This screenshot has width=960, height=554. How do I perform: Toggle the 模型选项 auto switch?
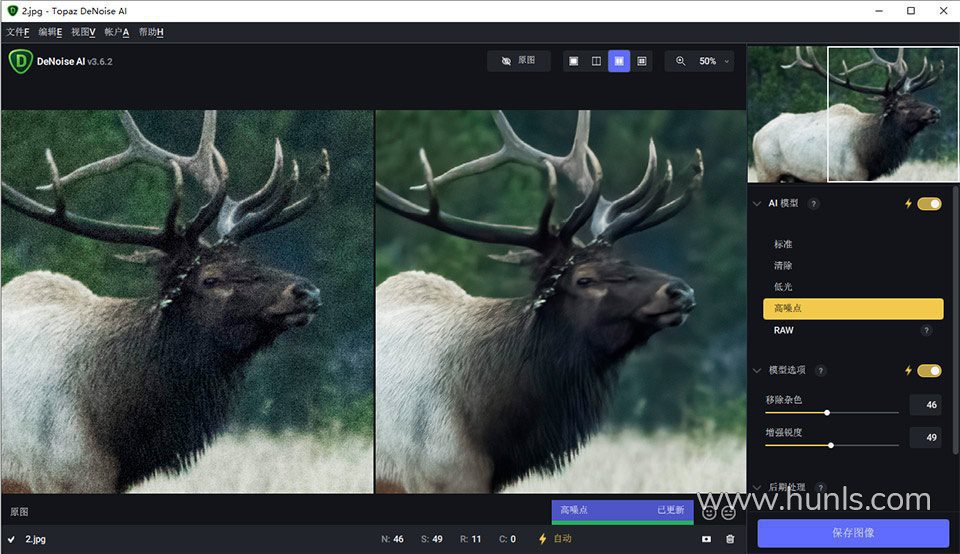click(929, 371)
